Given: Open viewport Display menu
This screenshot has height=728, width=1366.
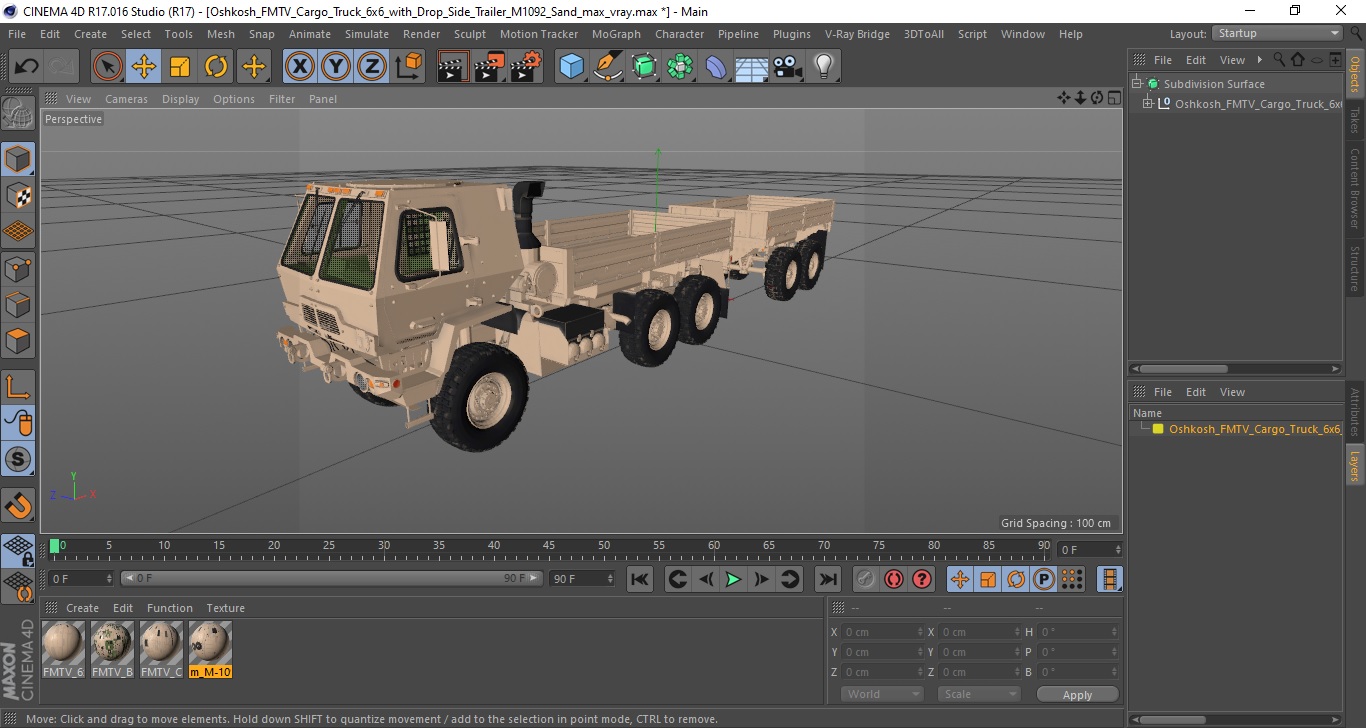Looking at the screenshot, I should (x=181, y=99).
